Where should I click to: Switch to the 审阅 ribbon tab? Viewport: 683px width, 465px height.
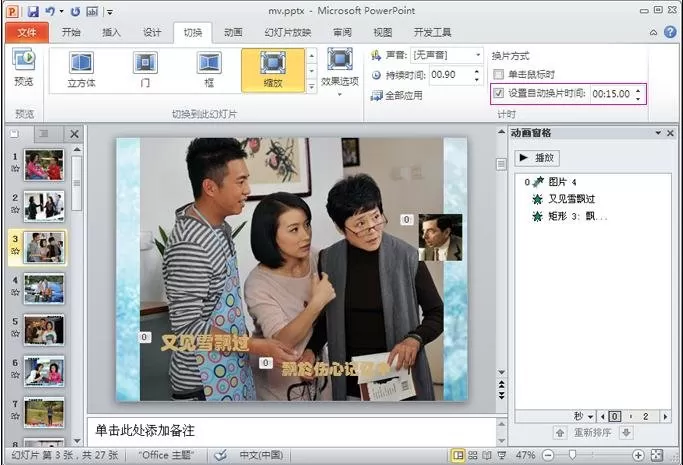(x=342, y=32)
